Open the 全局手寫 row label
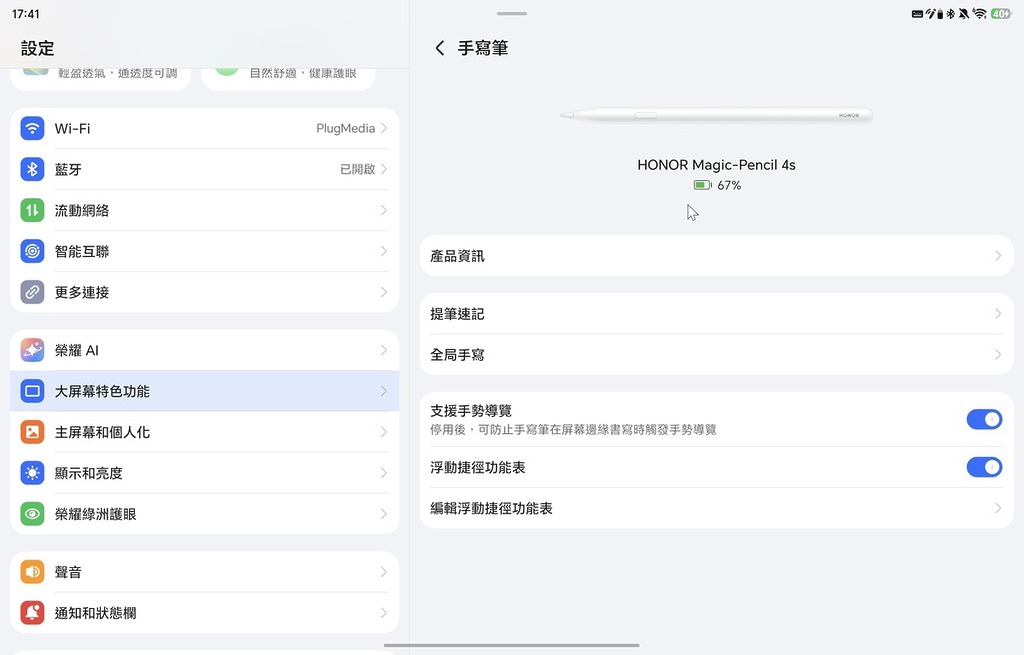The width and height of the screenshot is (1024, 655). pos(457,355)
